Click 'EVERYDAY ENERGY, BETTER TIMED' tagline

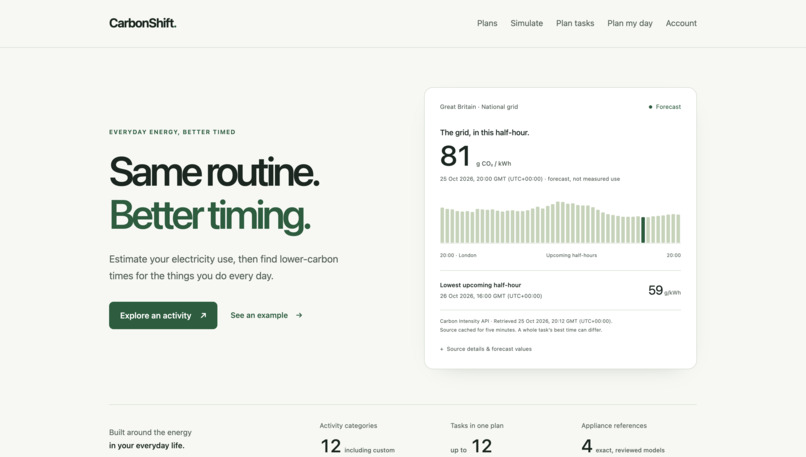[x=172, y=132]
